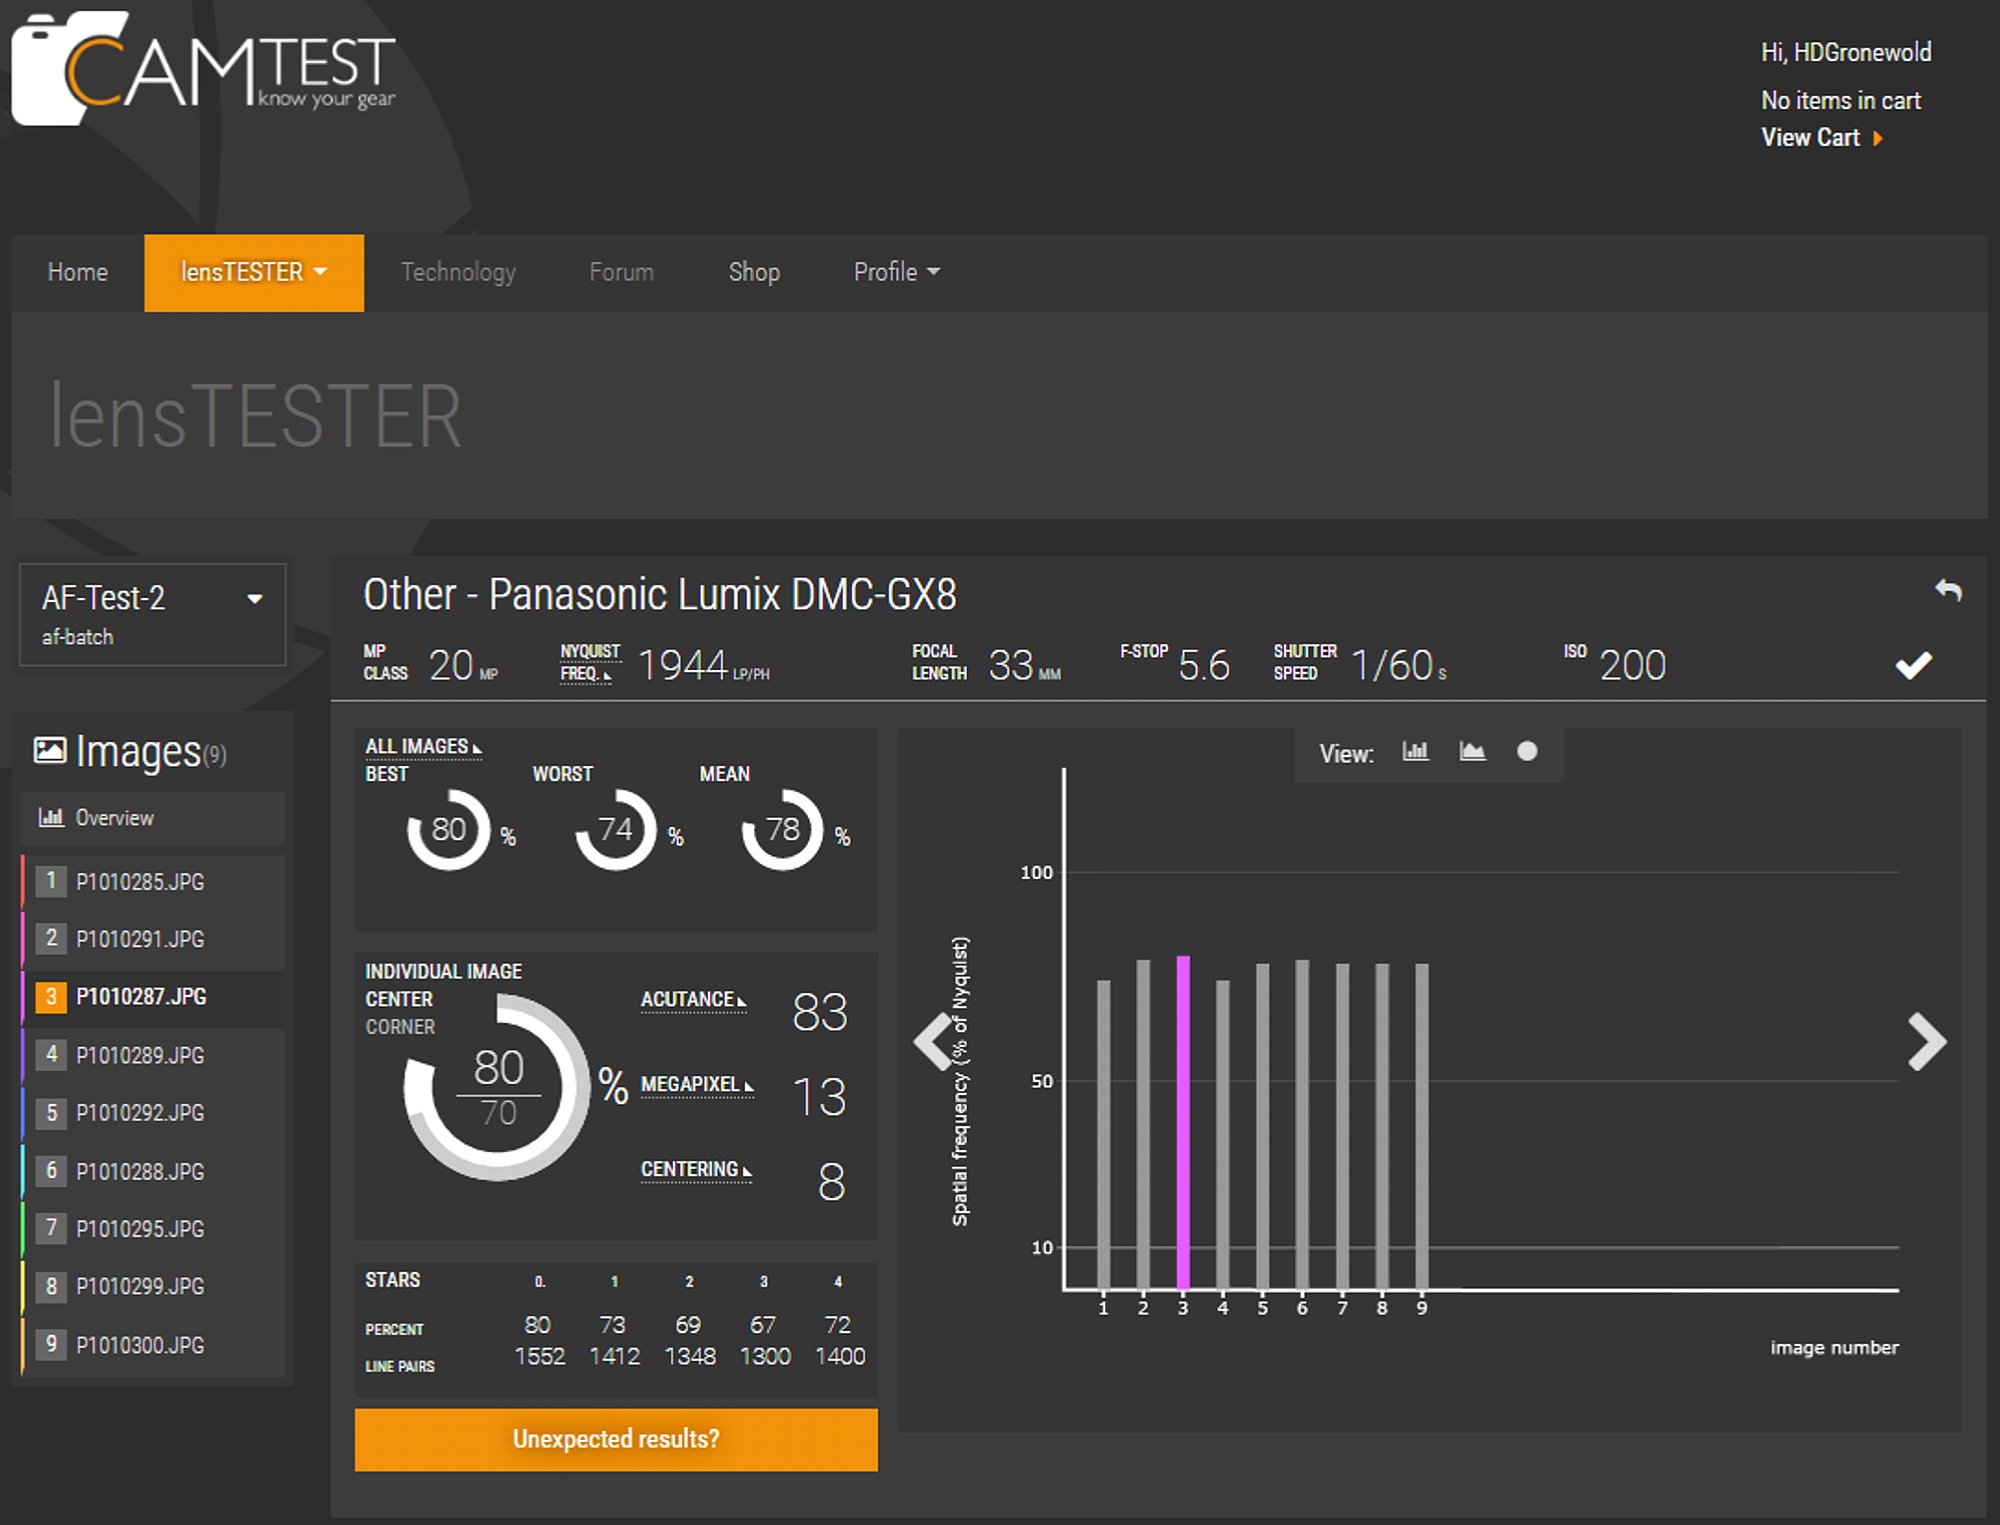Click the 1300 line pairs value
Screen dimensions: 2000x1525
(x=765, y=1356)
